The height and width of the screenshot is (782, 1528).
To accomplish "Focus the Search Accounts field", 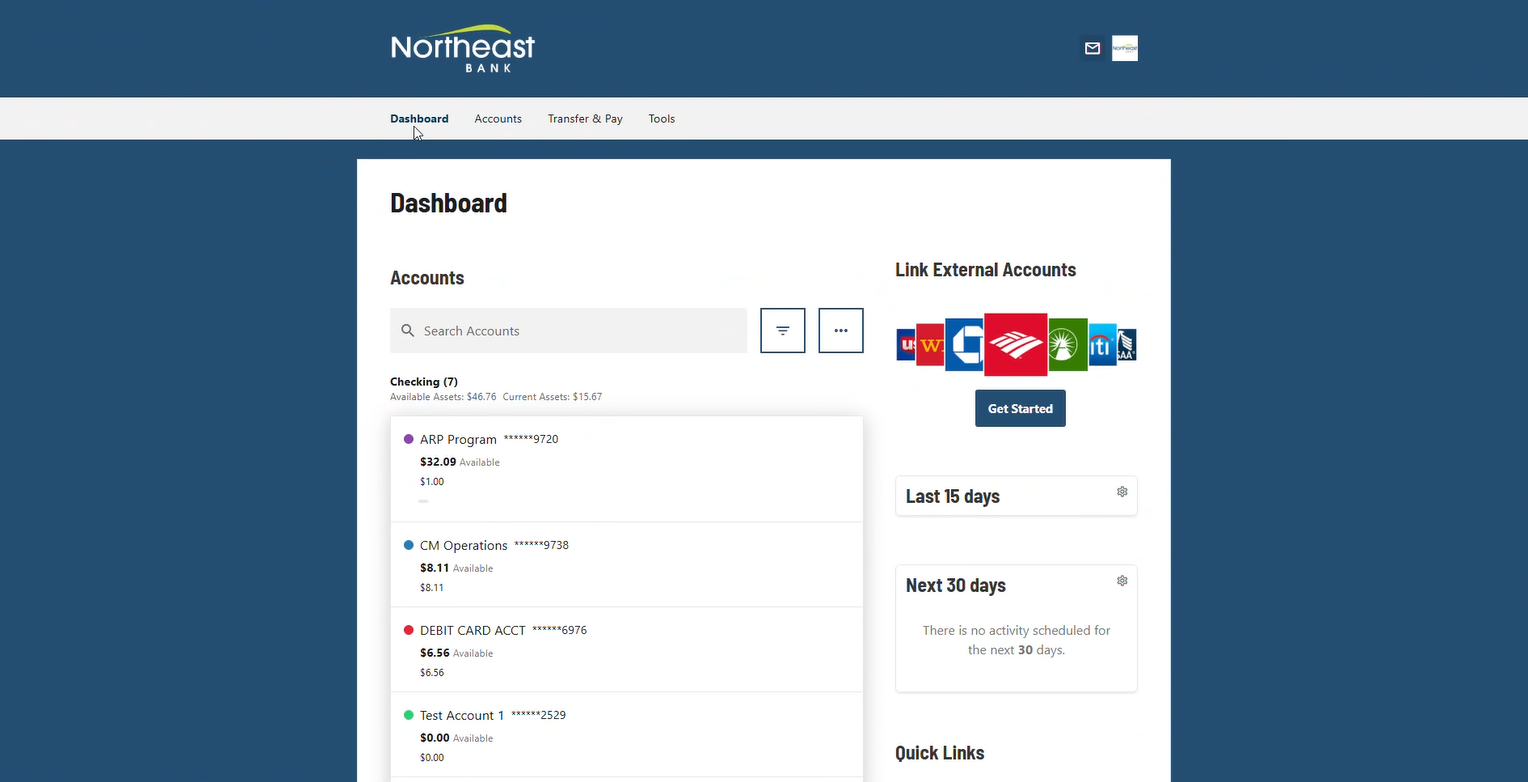I will [568, 330].
